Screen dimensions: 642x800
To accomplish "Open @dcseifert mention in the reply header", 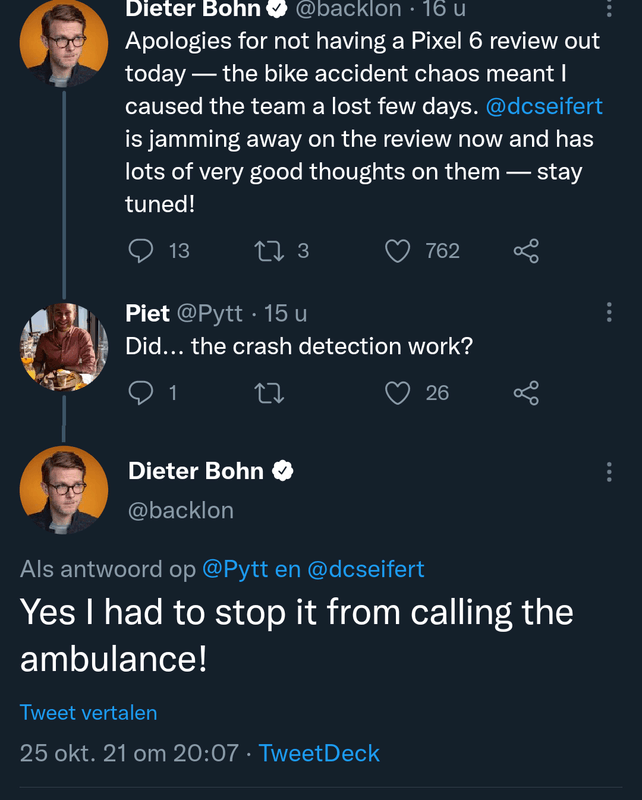I will point(365,569).
